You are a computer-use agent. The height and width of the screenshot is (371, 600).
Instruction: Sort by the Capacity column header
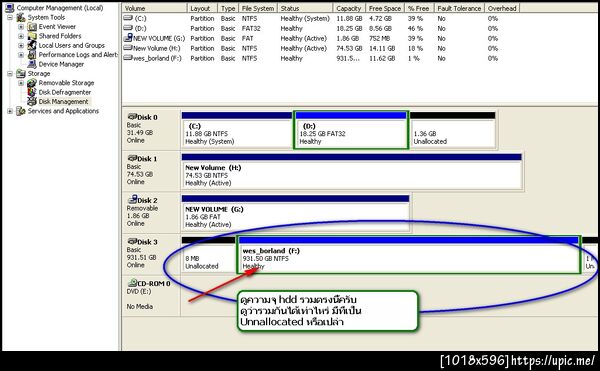[x=349, y=8]
